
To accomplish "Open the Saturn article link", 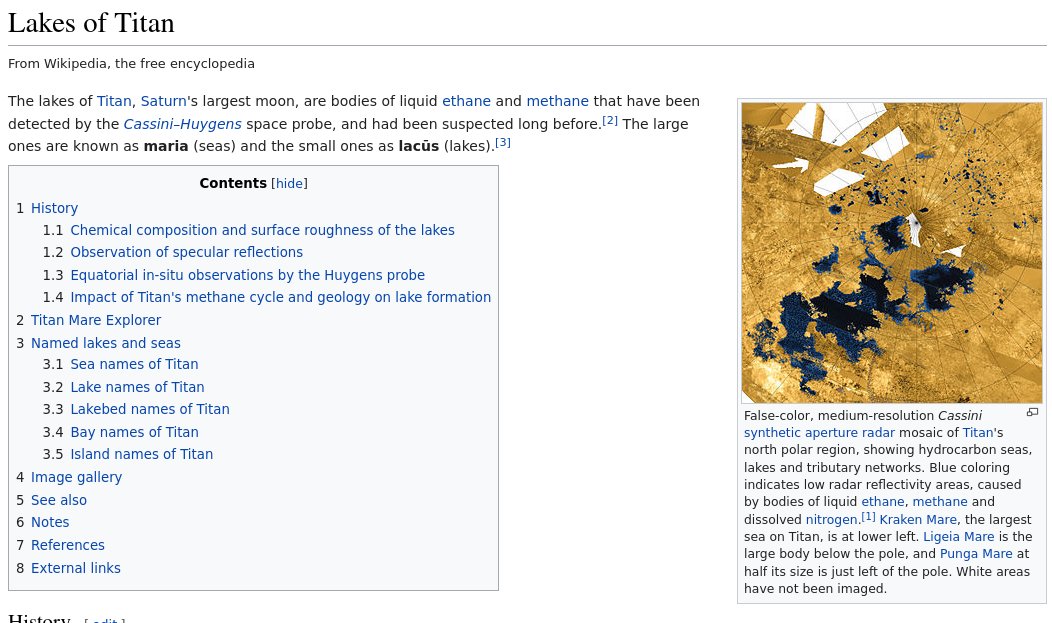I will [x=163, y=101].
